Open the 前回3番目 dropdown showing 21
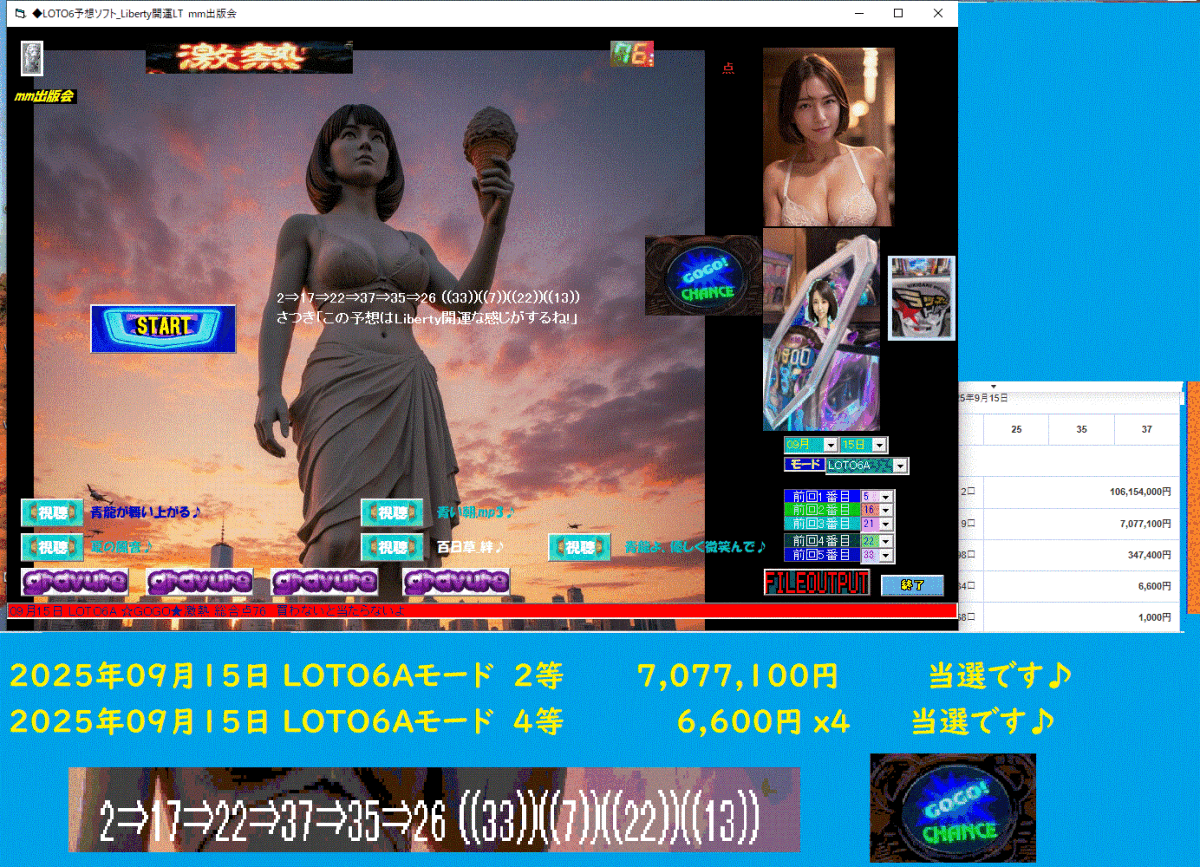Image resolution: width=1200 pixels, height=867 pixels. [884, 523]
